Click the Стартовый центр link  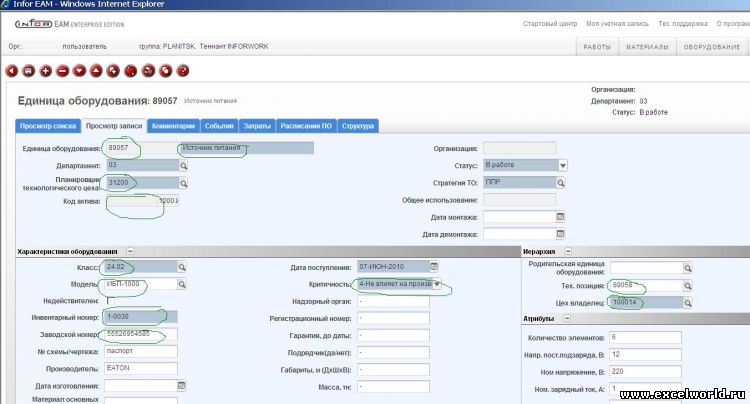click(547, 22)
